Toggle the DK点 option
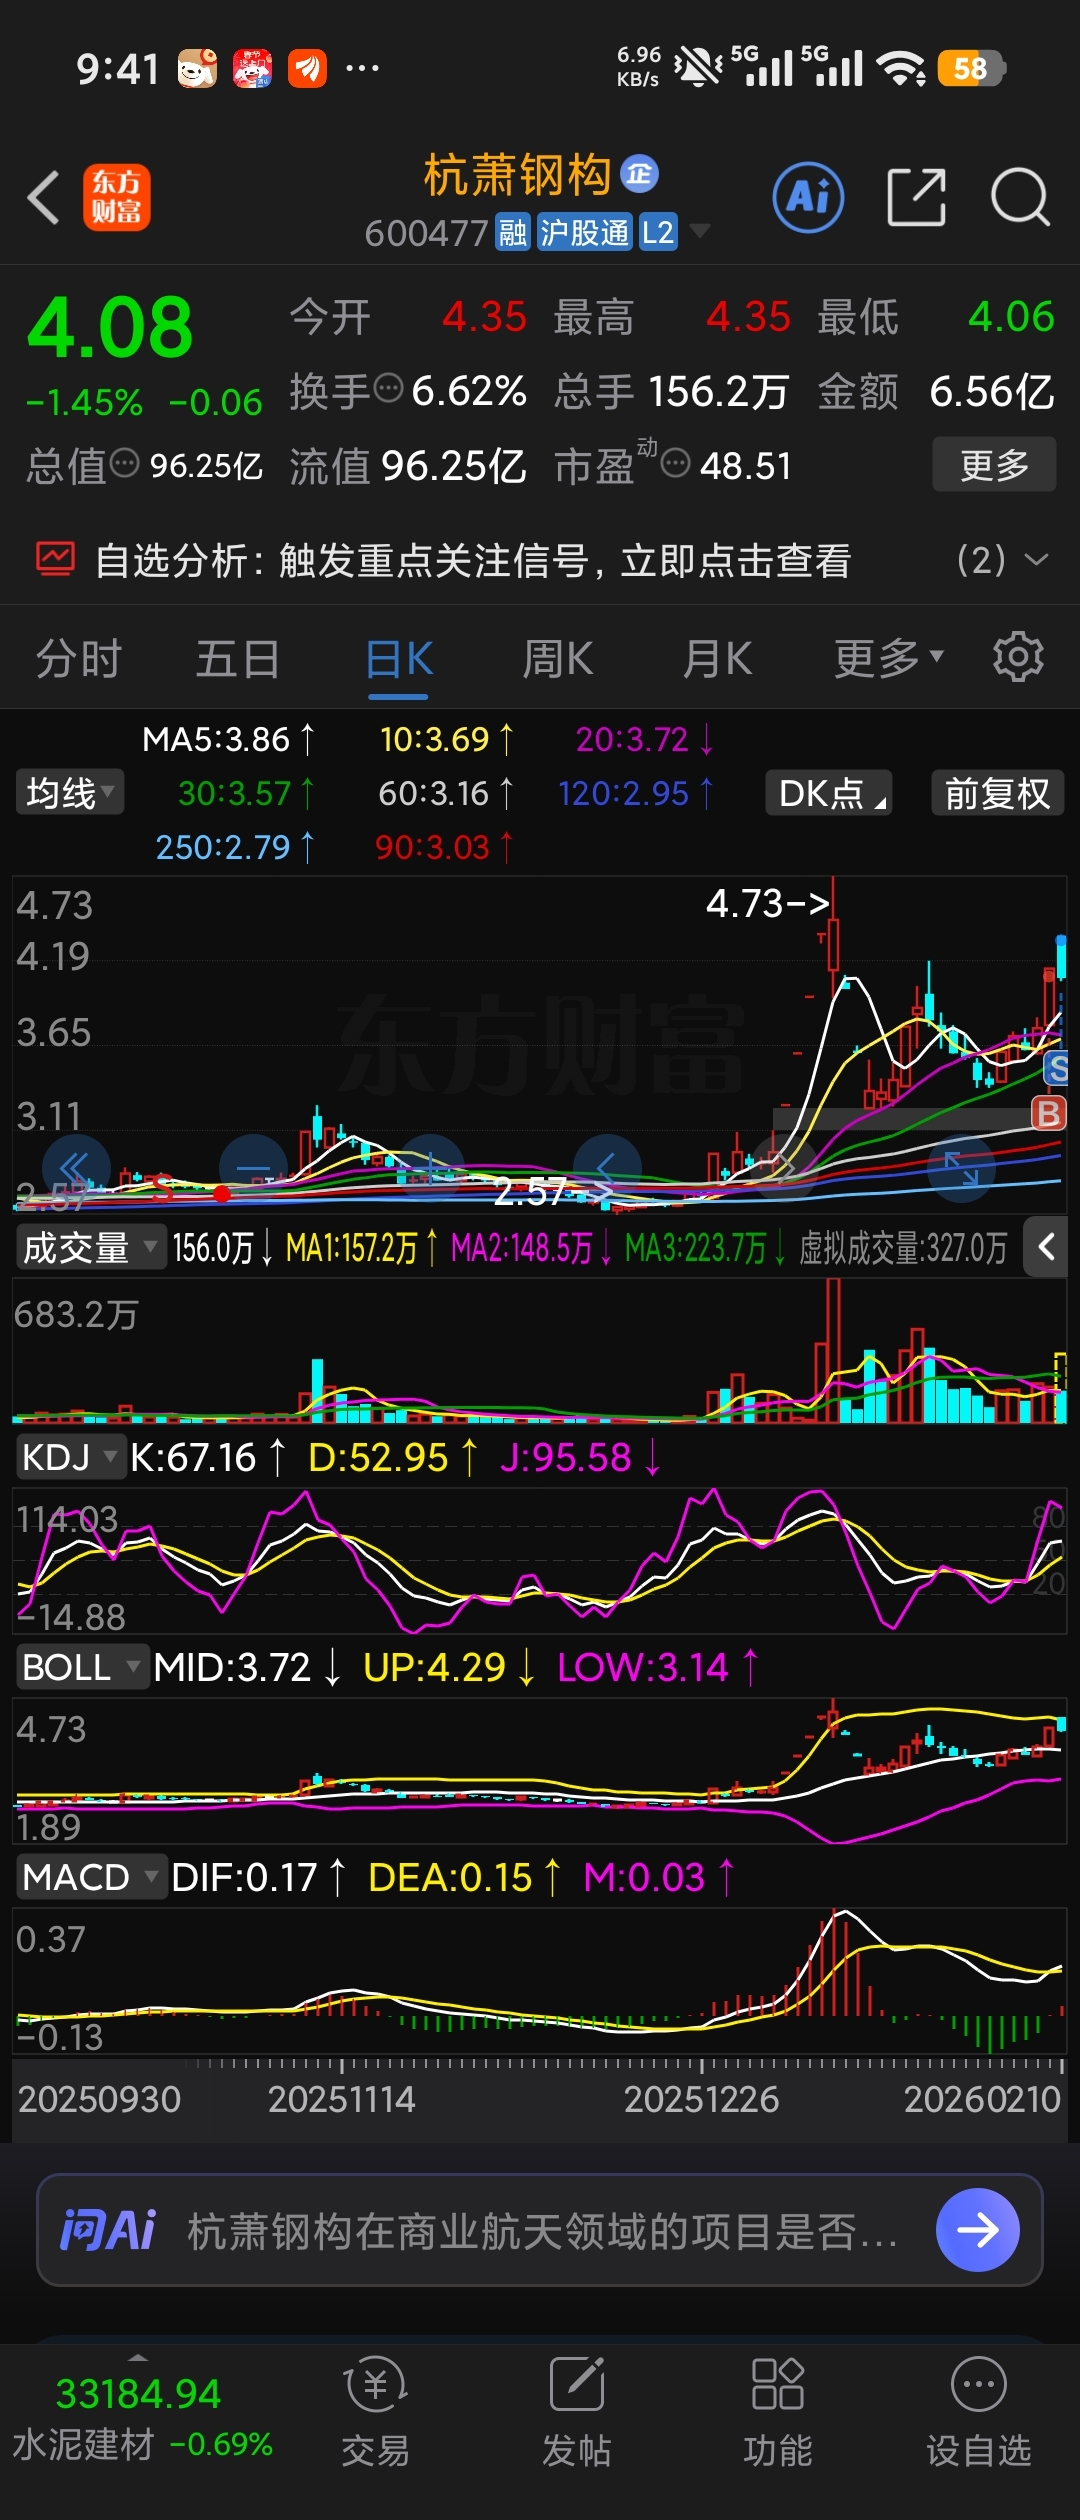The height and width of the screenshot is (2520, 1080). pos(829,793)
